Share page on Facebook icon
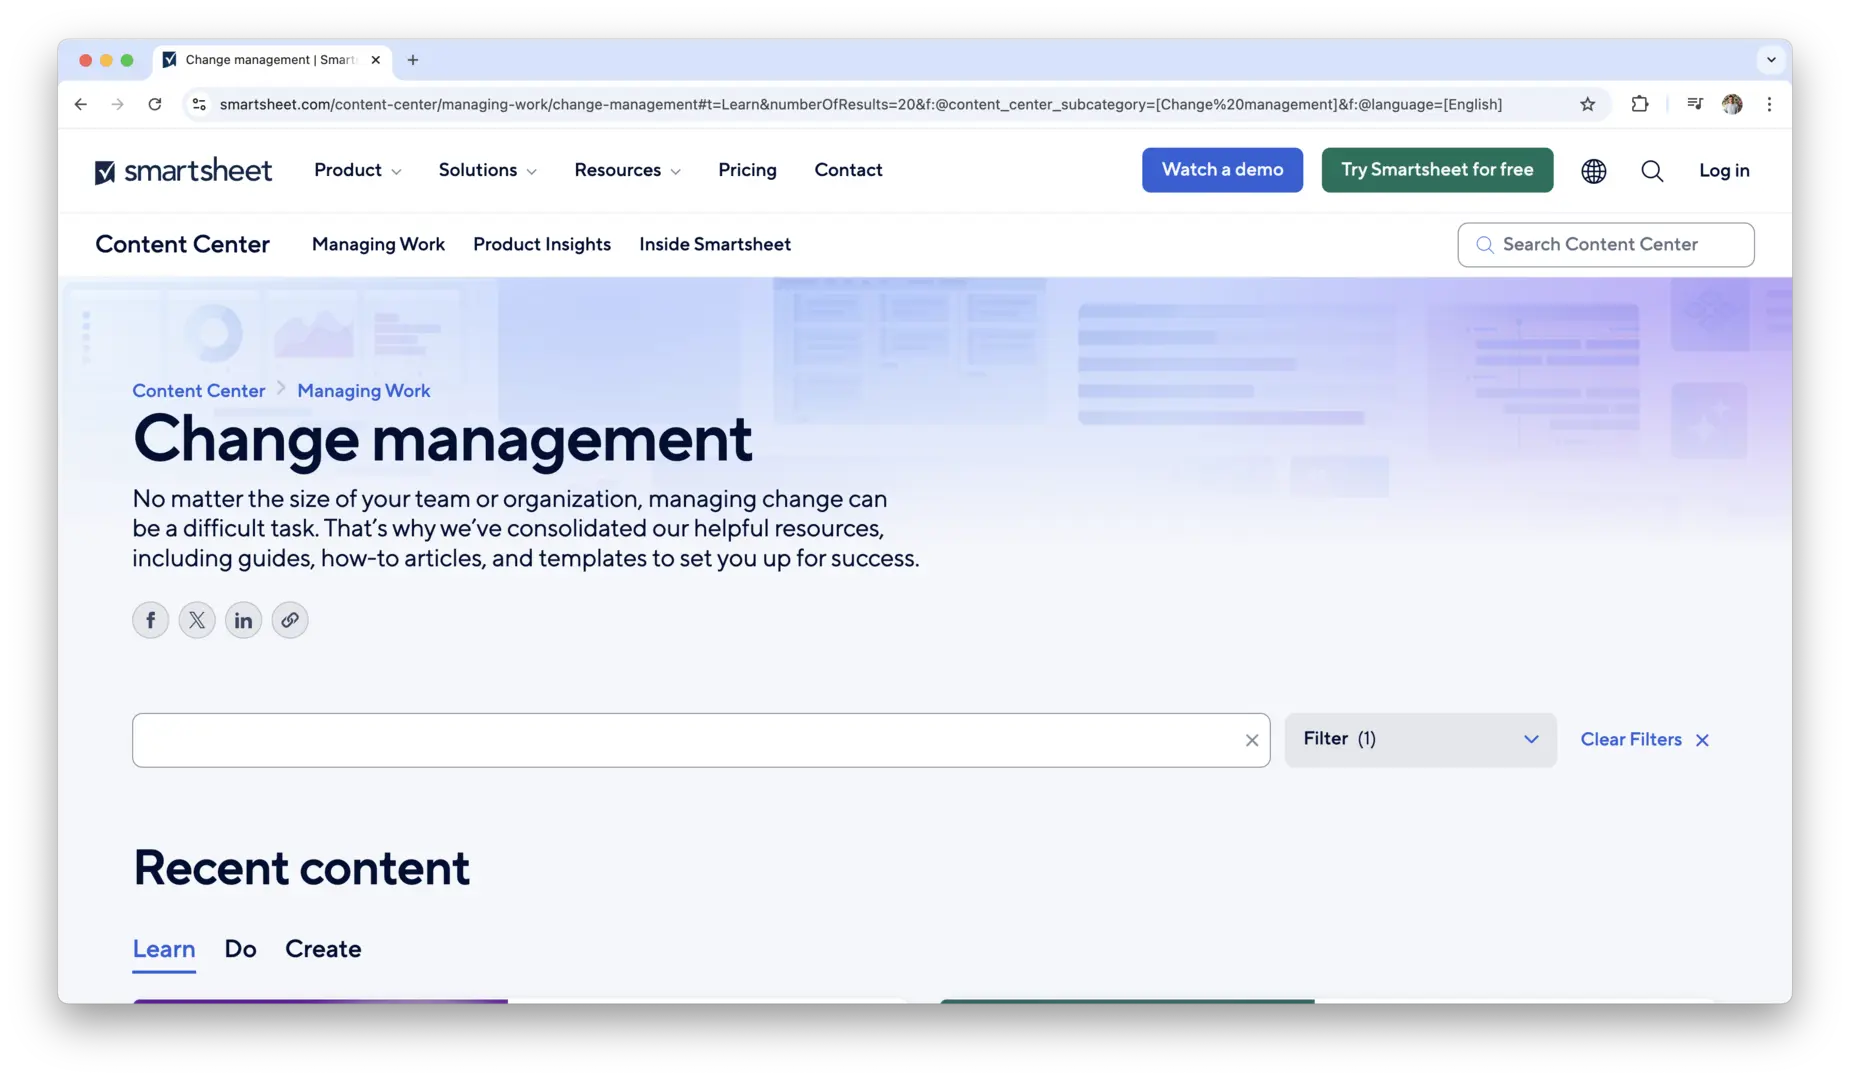 click(x=151, y=620)
